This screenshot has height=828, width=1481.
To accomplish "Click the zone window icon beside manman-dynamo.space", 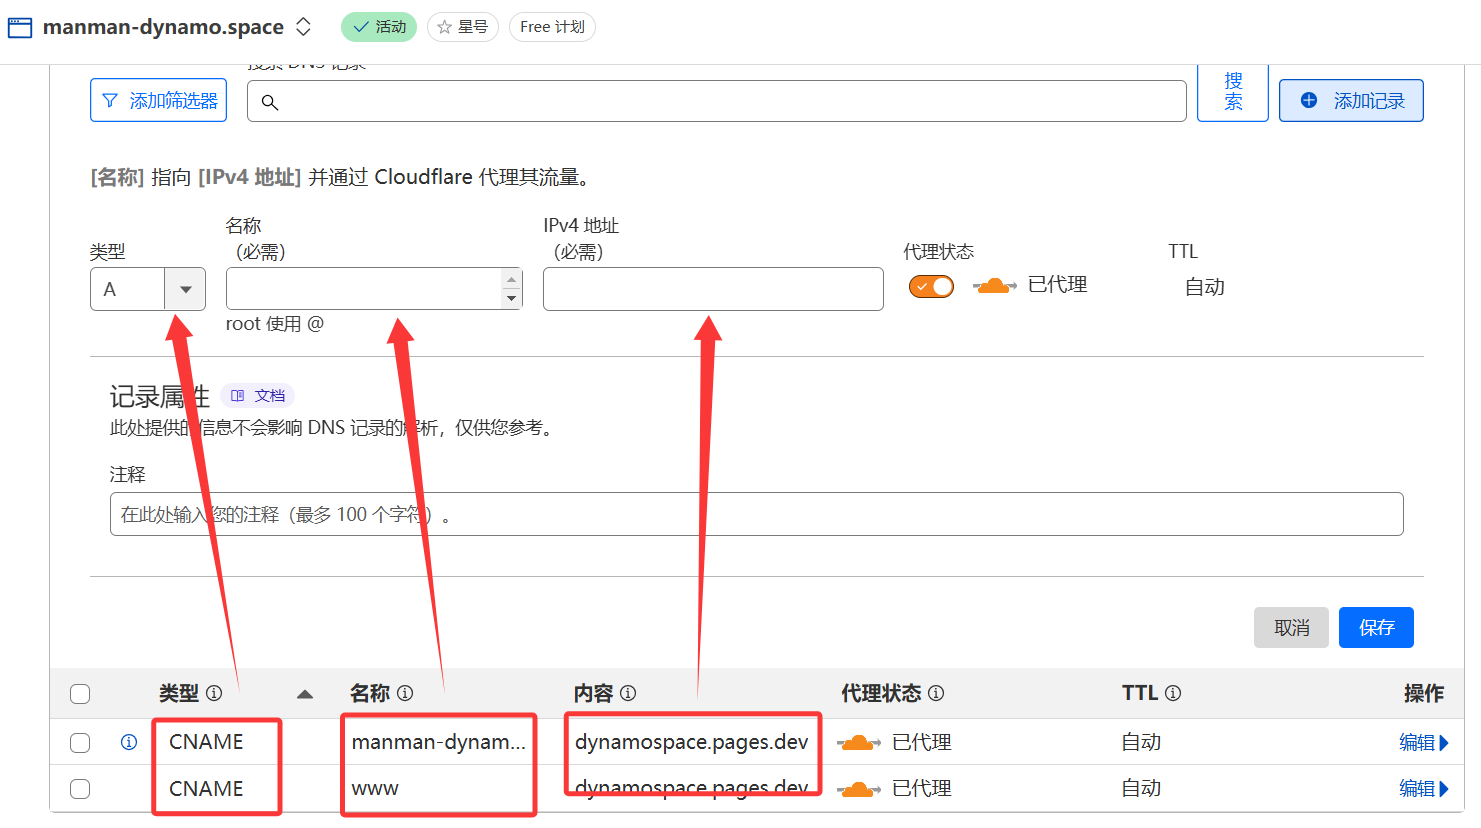I will point(20,27).
